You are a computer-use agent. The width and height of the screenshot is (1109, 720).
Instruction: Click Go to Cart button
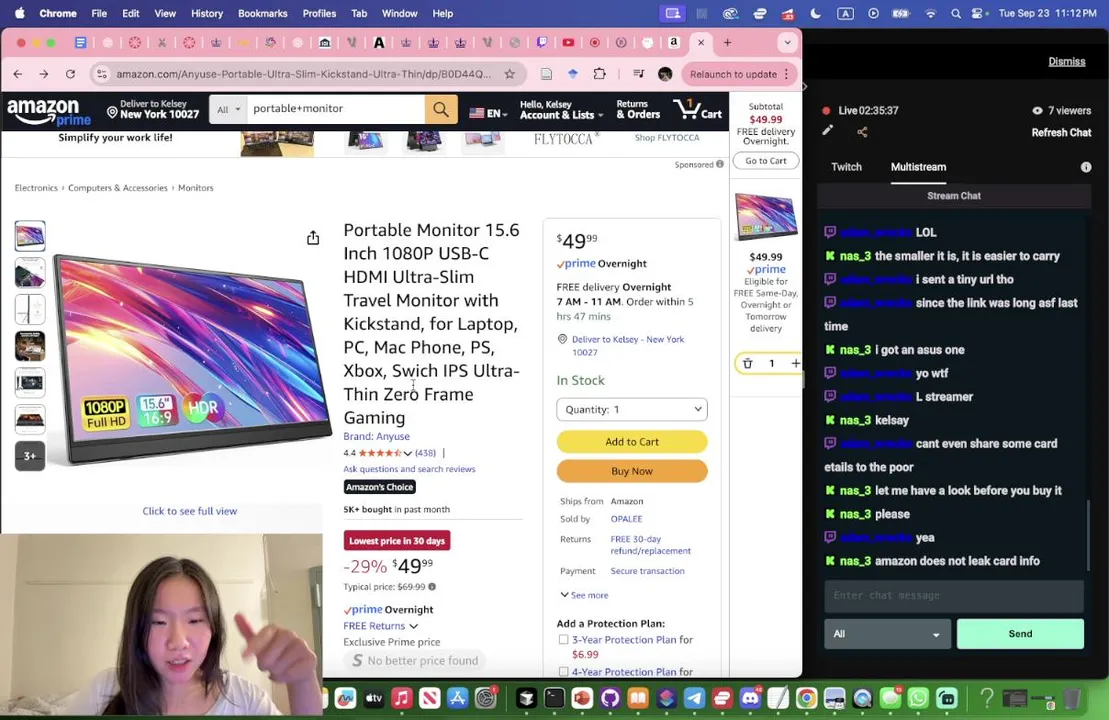click(x=765, y=161)
